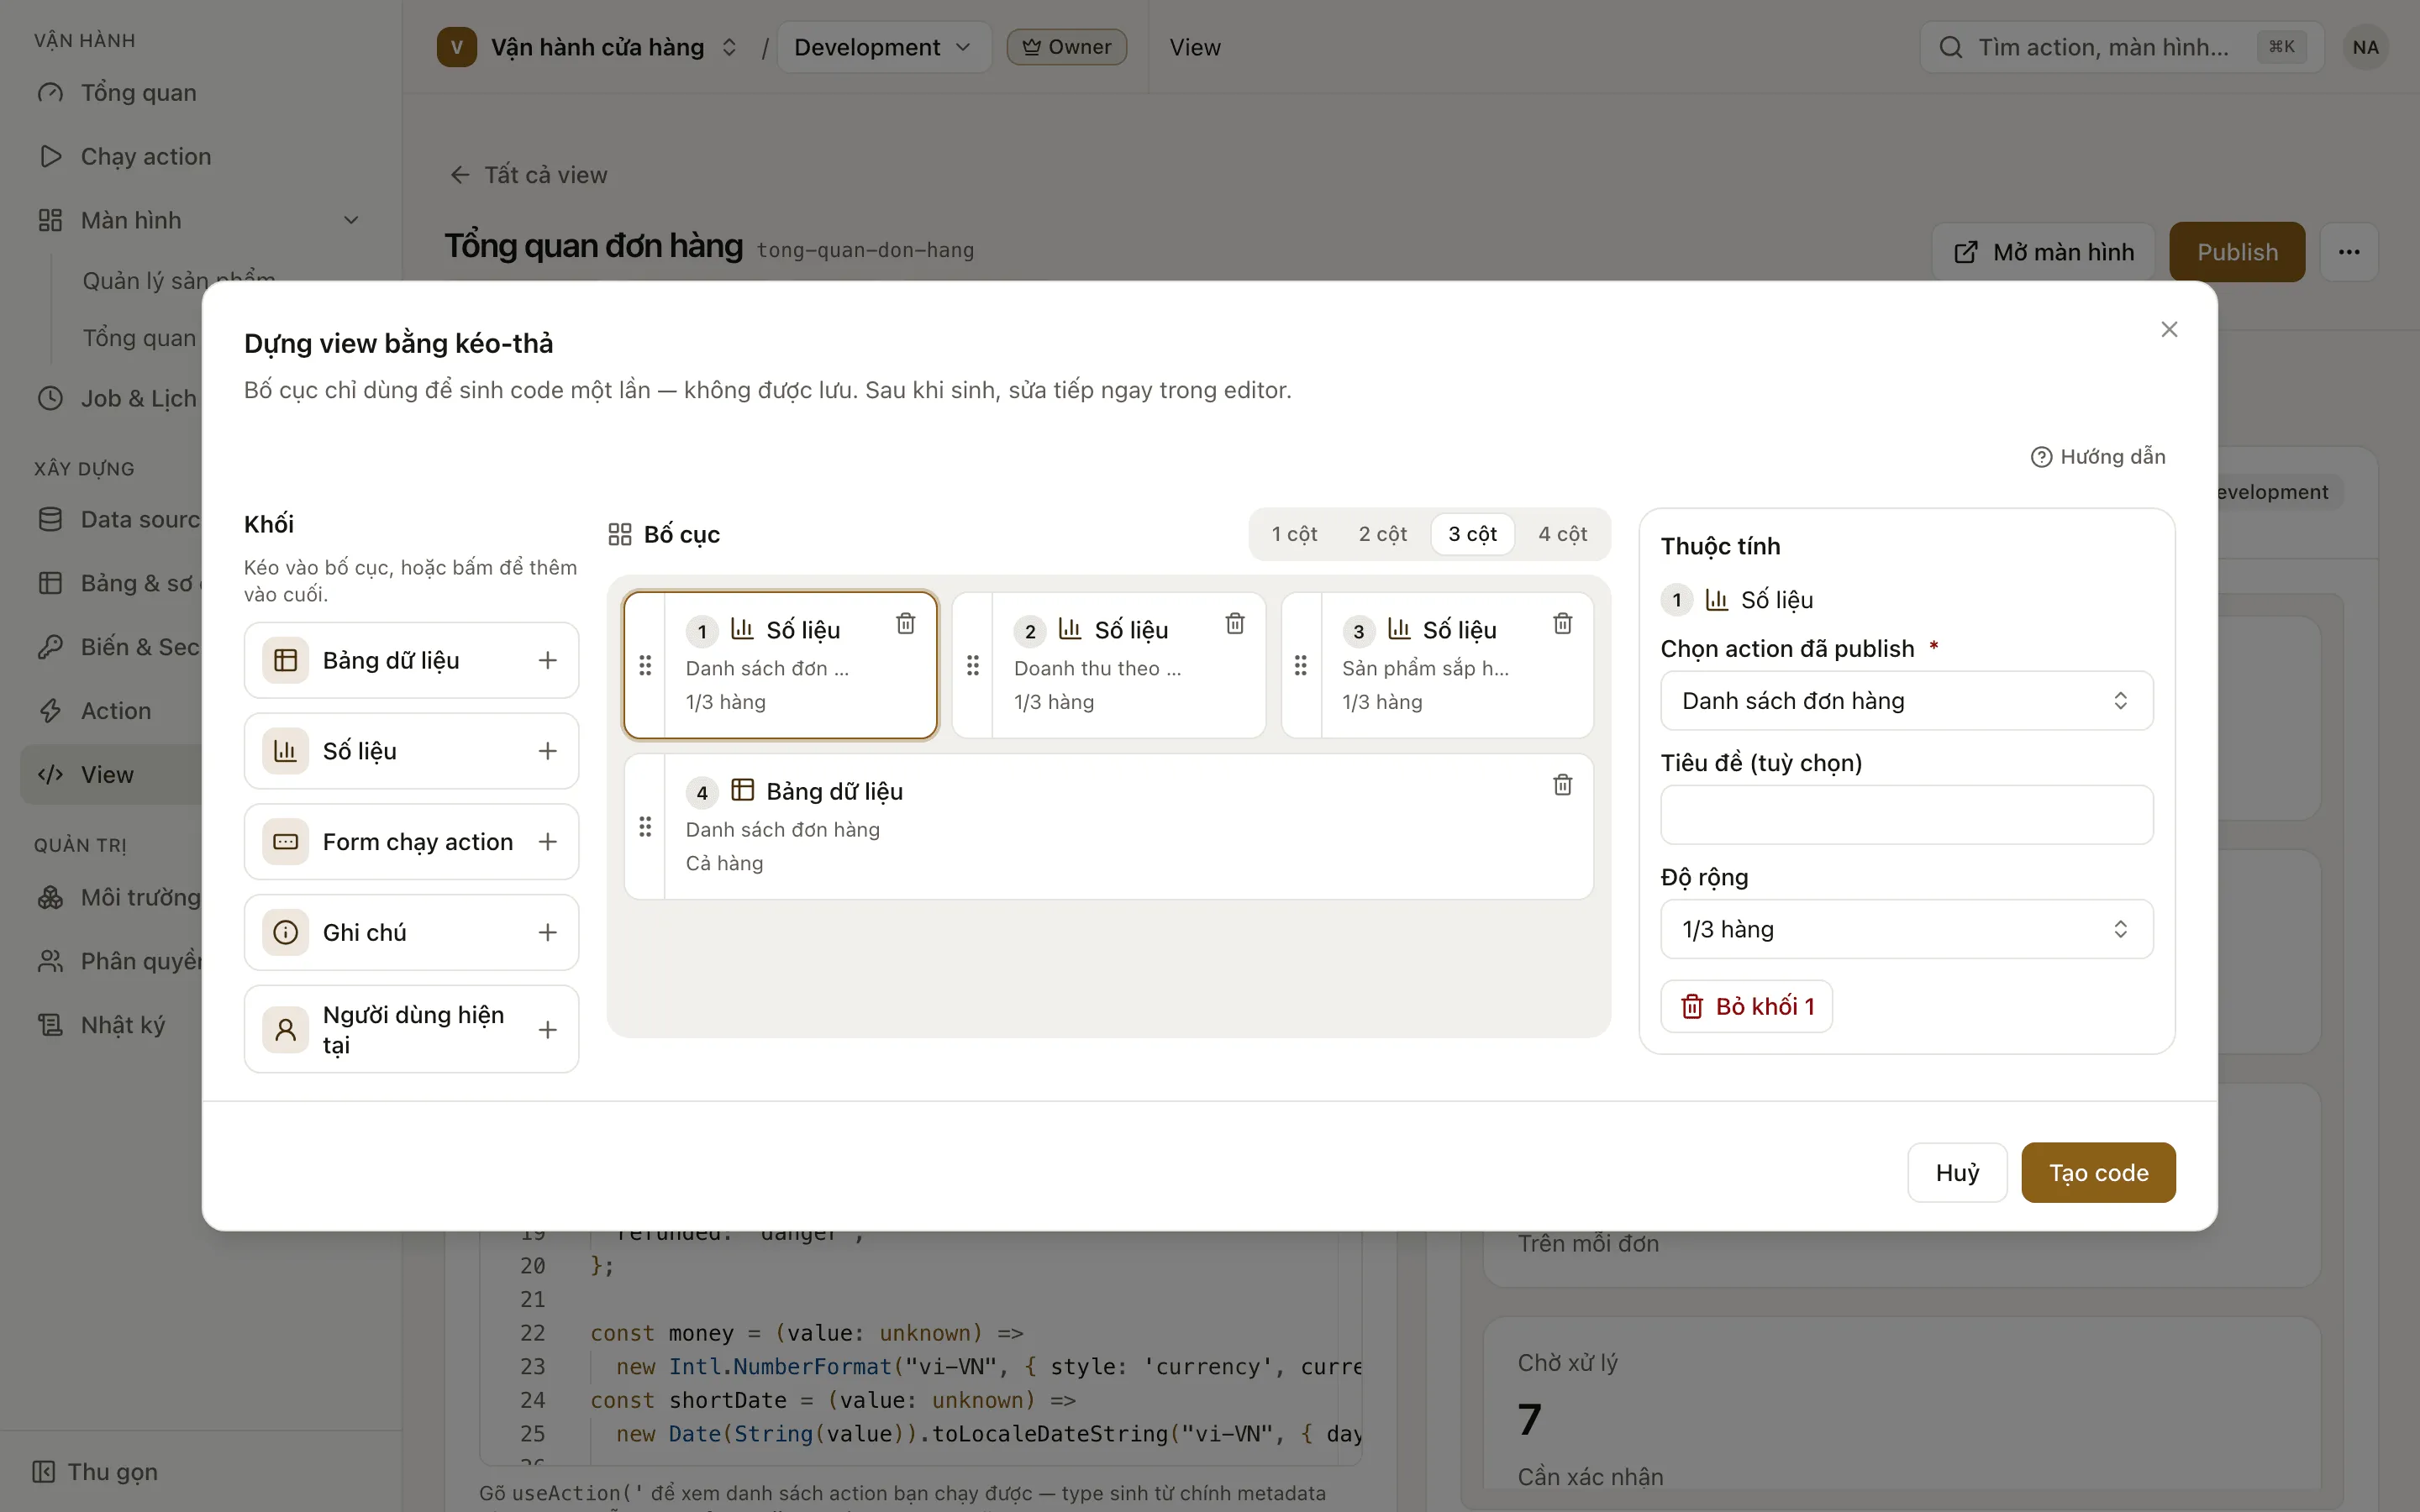Click the Tiêu đề (tuỳ chọn) input field

[1906, 815]
